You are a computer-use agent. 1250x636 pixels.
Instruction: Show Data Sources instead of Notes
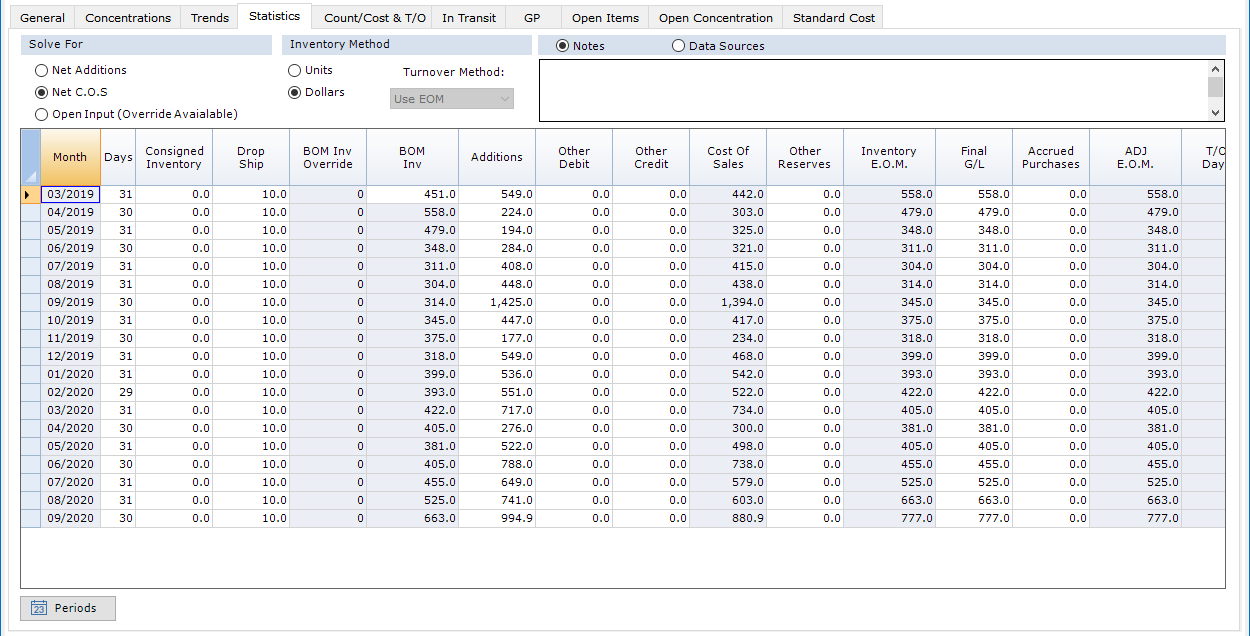pyautogui.click(x=679, y=45)
